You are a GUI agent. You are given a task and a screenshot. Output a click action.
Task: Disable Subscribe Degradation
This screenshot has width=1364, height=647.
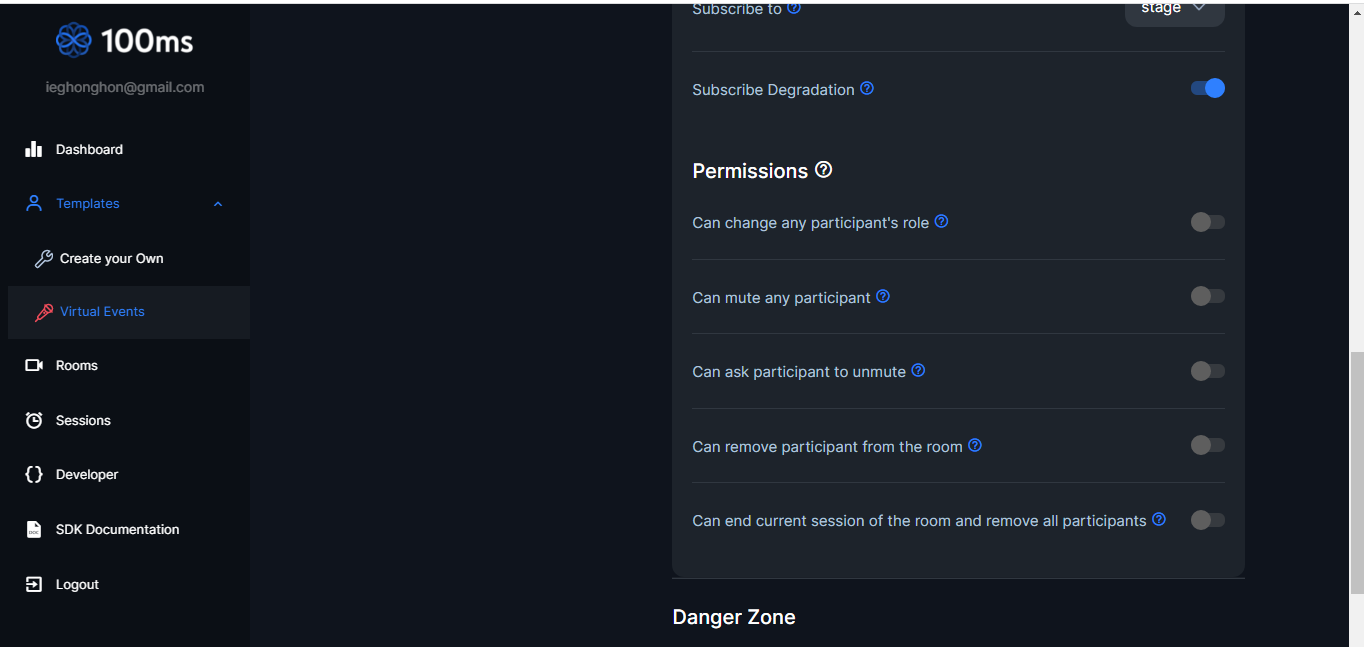(x=1208, y=88)
